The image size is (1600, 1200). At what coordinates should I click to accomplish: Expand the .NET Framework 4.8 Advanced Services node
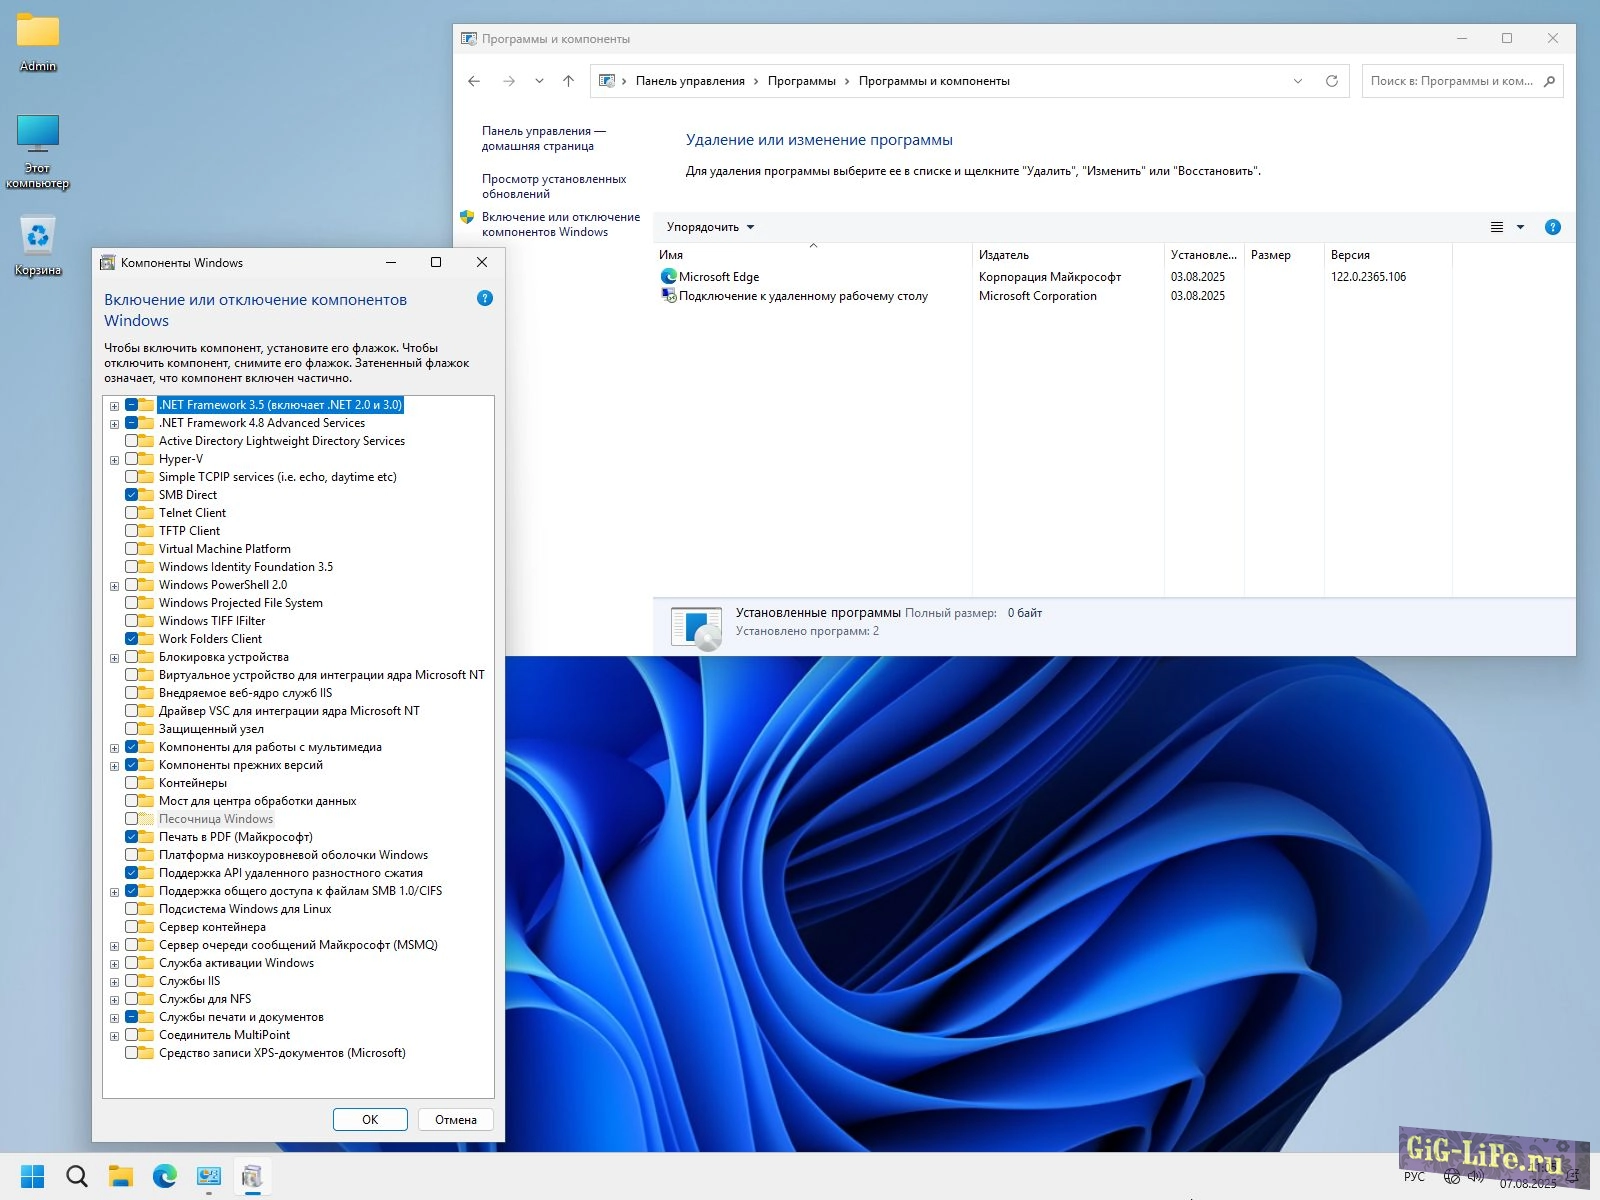tap(114, 424)
